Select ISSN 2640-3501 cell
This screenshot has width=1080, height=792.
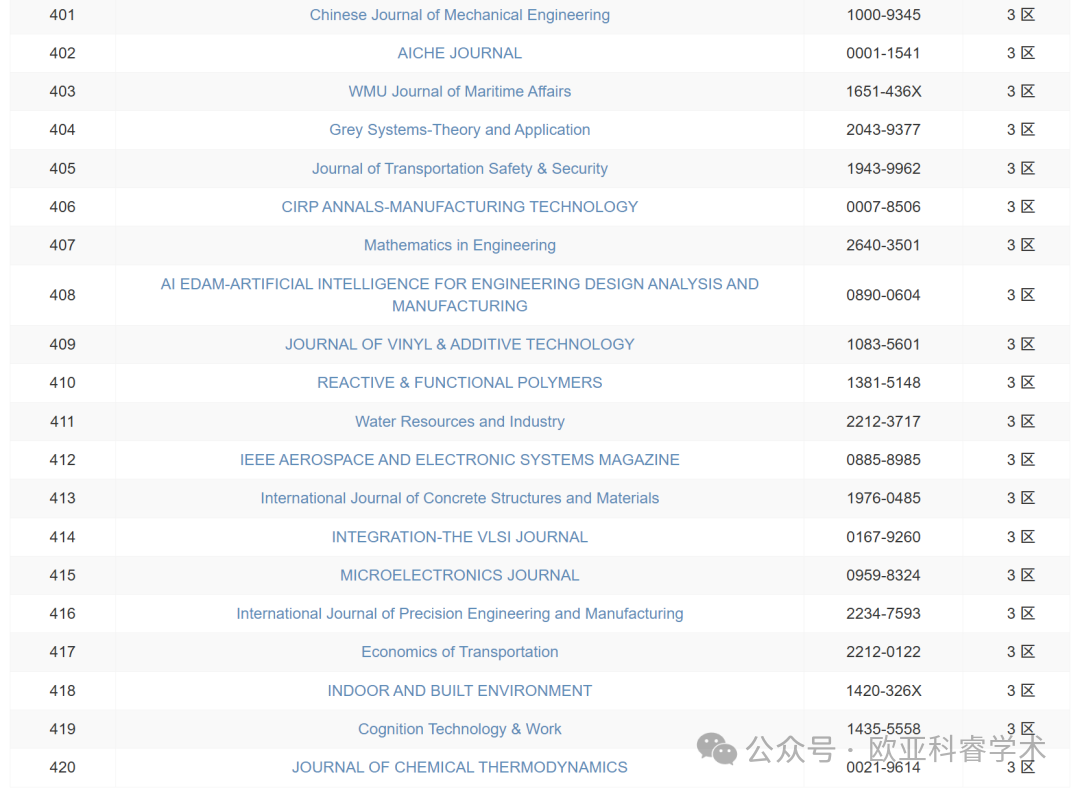tap(883, 245)
